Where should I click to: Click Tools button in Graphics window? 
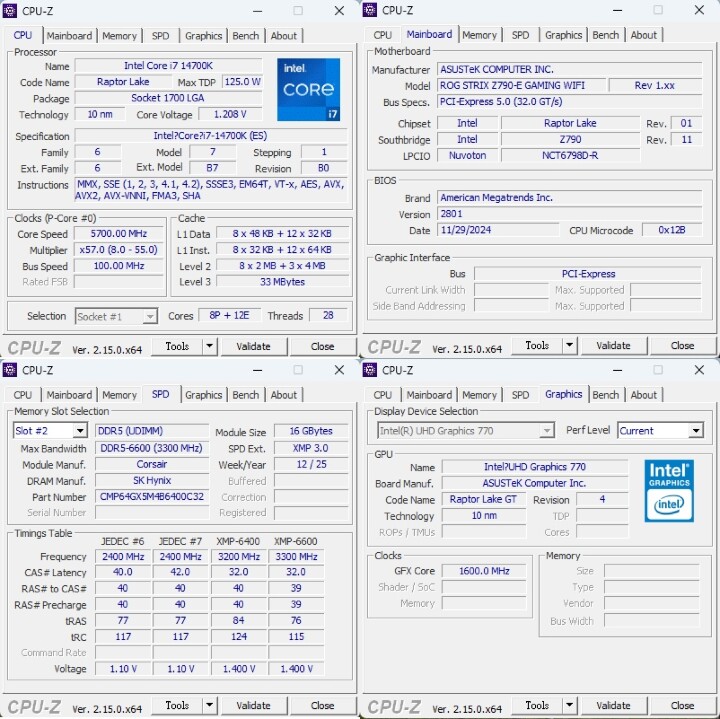click(537, 705)
